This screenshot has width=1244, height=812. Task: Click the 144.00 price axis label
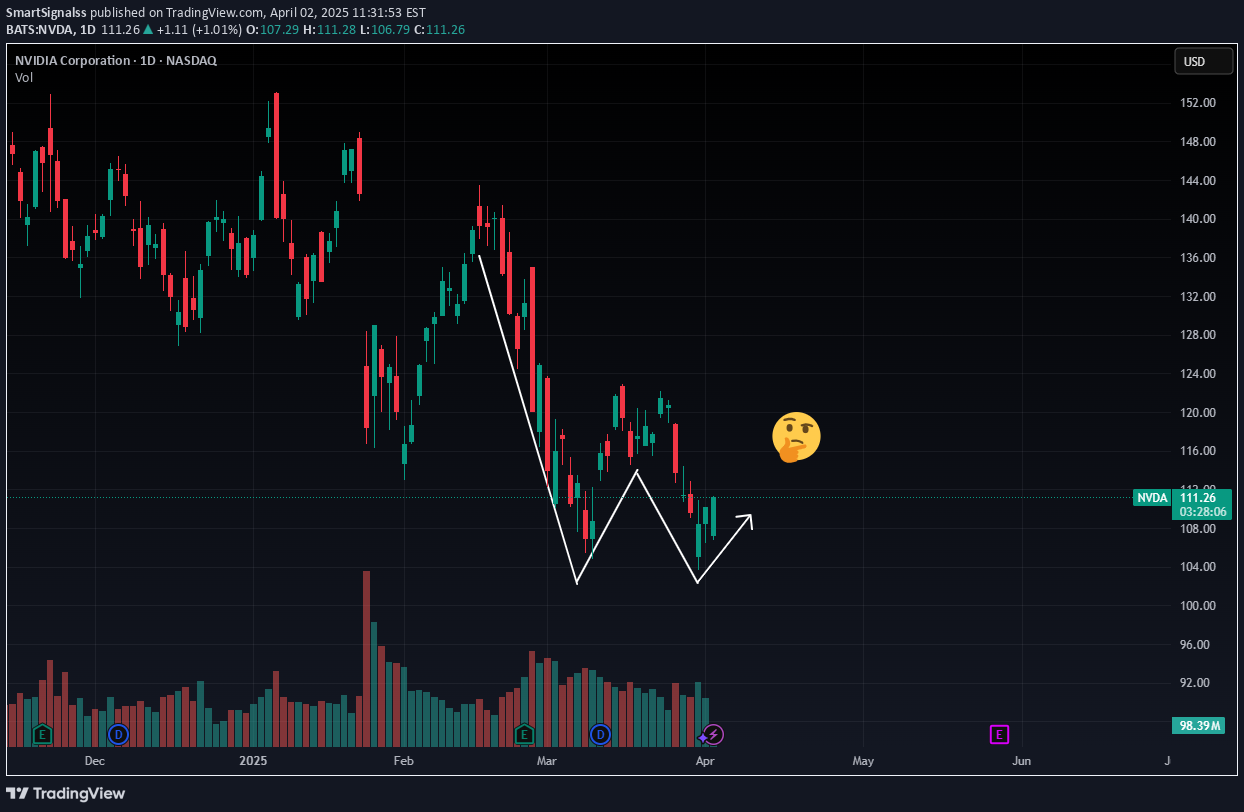pyautogui.click(x=1197, y=181)
